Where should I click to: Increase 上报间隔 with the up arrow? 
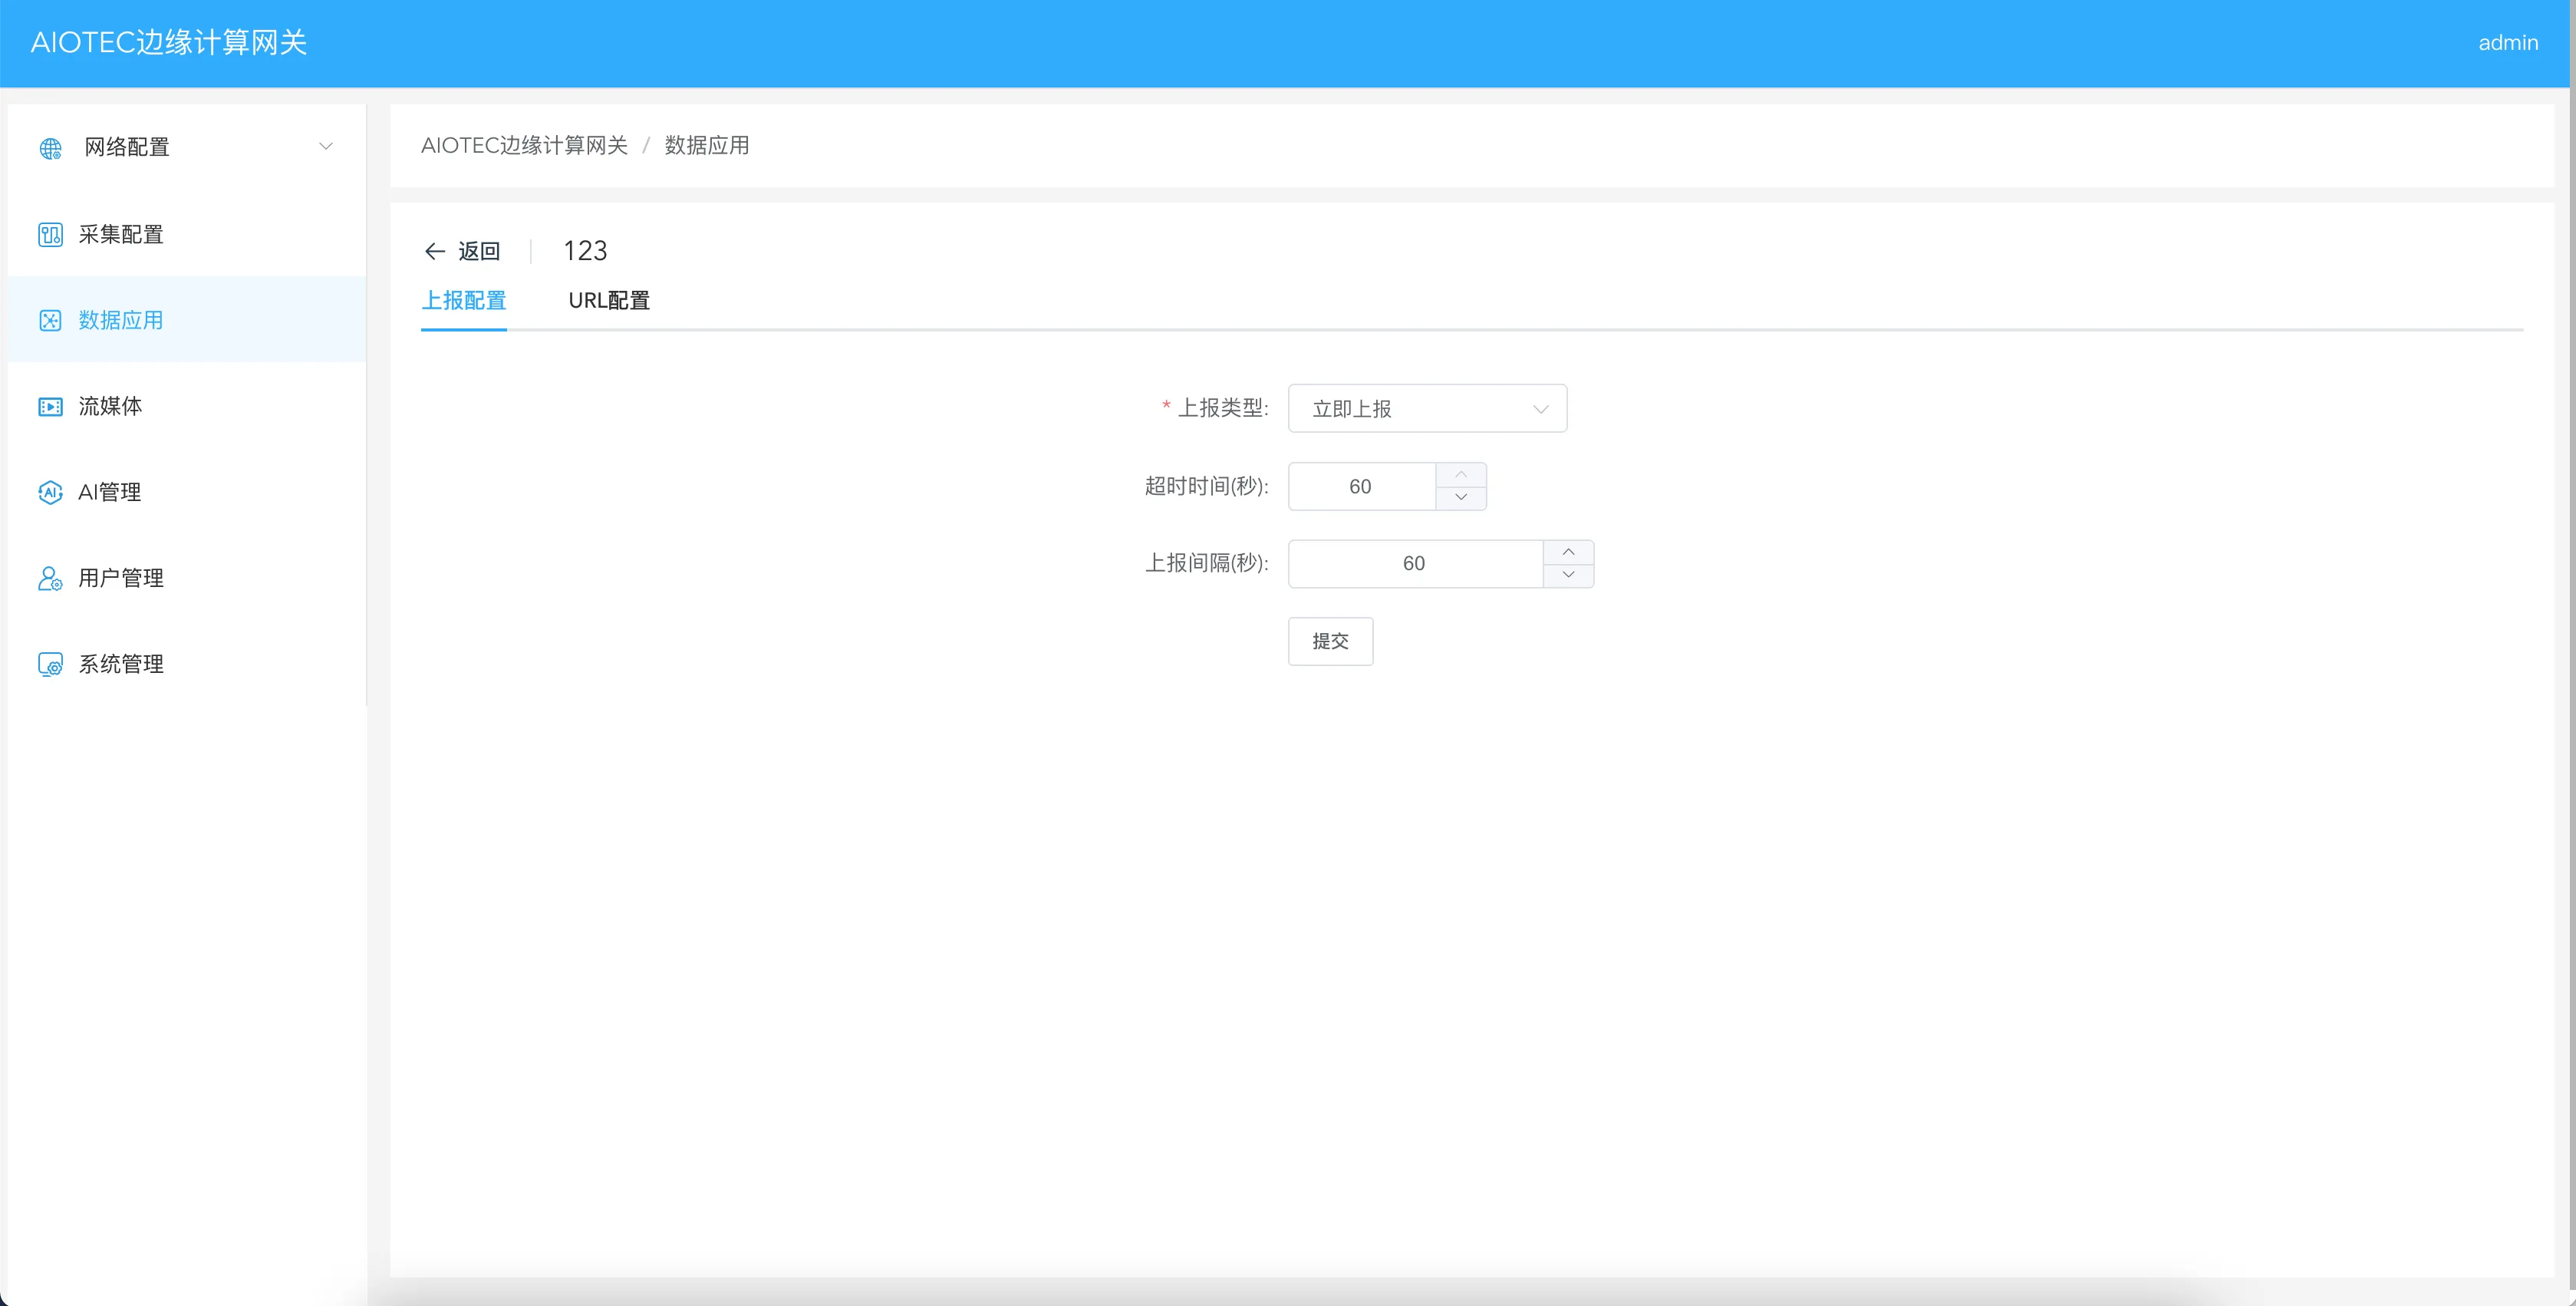(1568, 552)
